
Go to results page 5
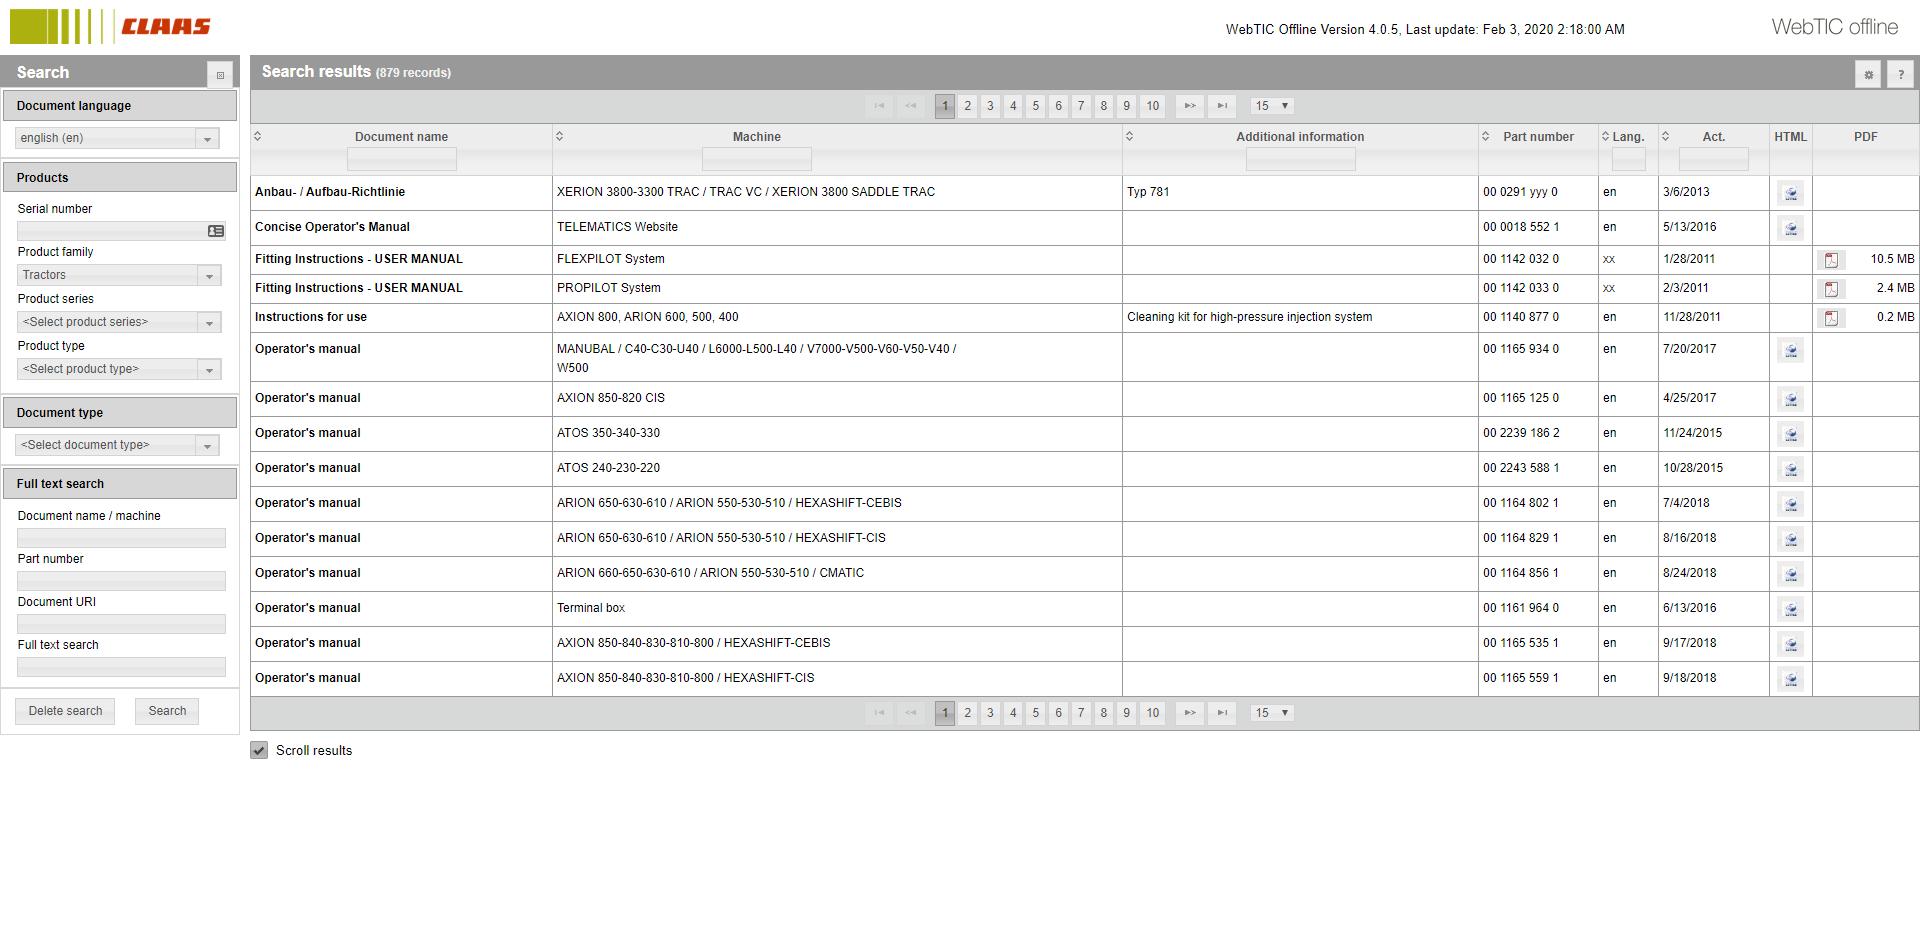pyautogui.click(x=1035, y=106)
